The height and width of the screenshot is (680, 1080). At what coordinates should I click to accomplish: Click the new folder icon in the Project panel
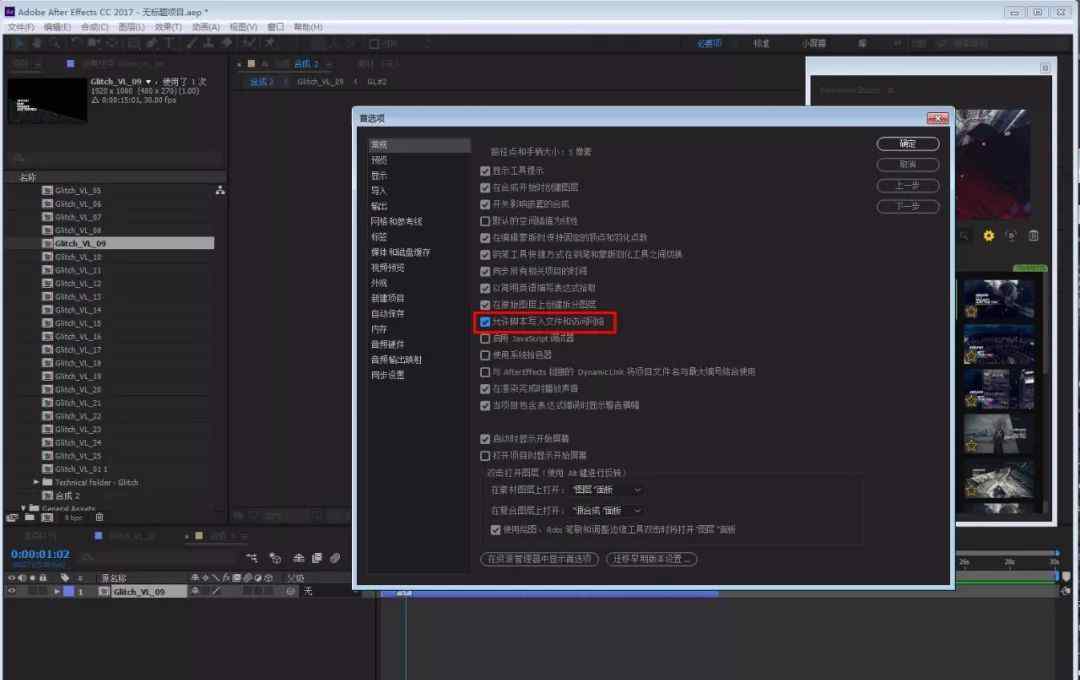[x=29, y=517]
